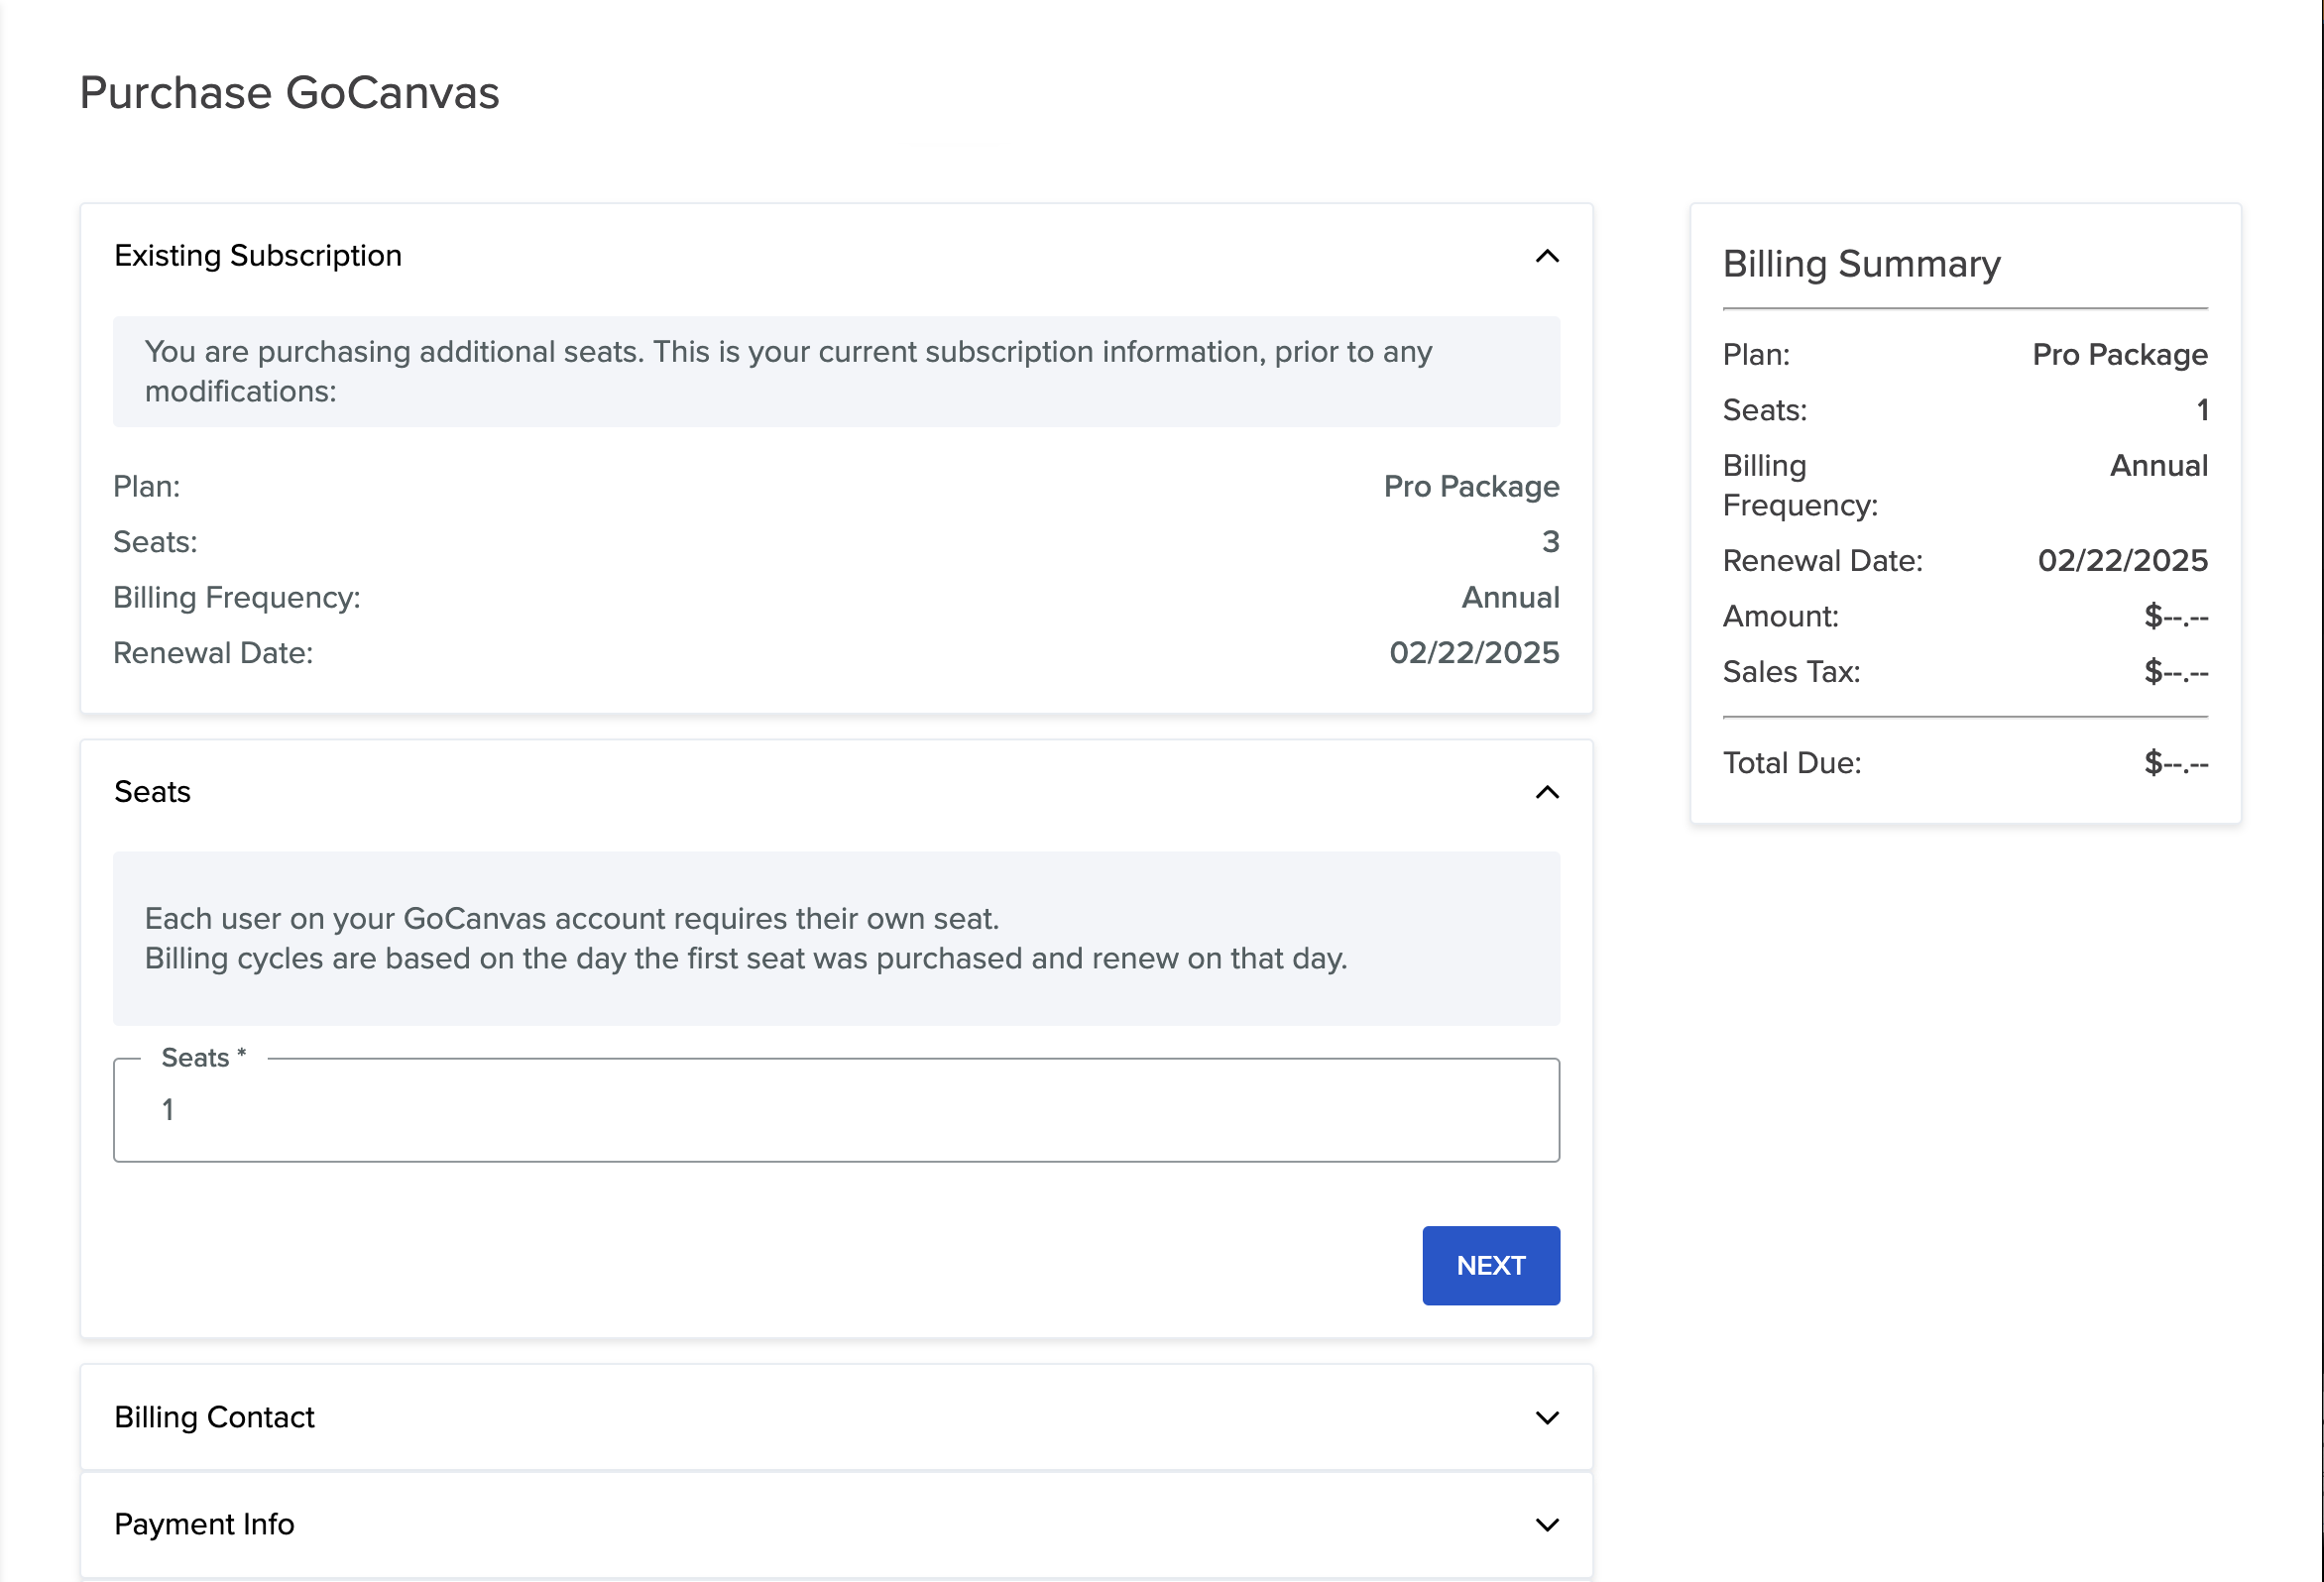This screenshot has height=1582, width=2324.
Task: Click the Payment Info section header
Action: point(204,1524)
